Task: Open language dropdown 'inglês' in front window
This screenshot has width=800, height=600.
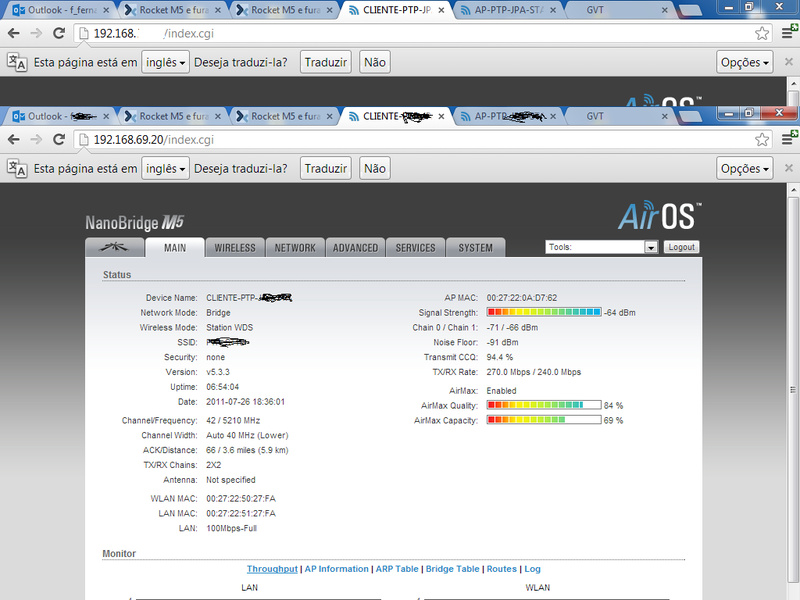Action: 165,168
